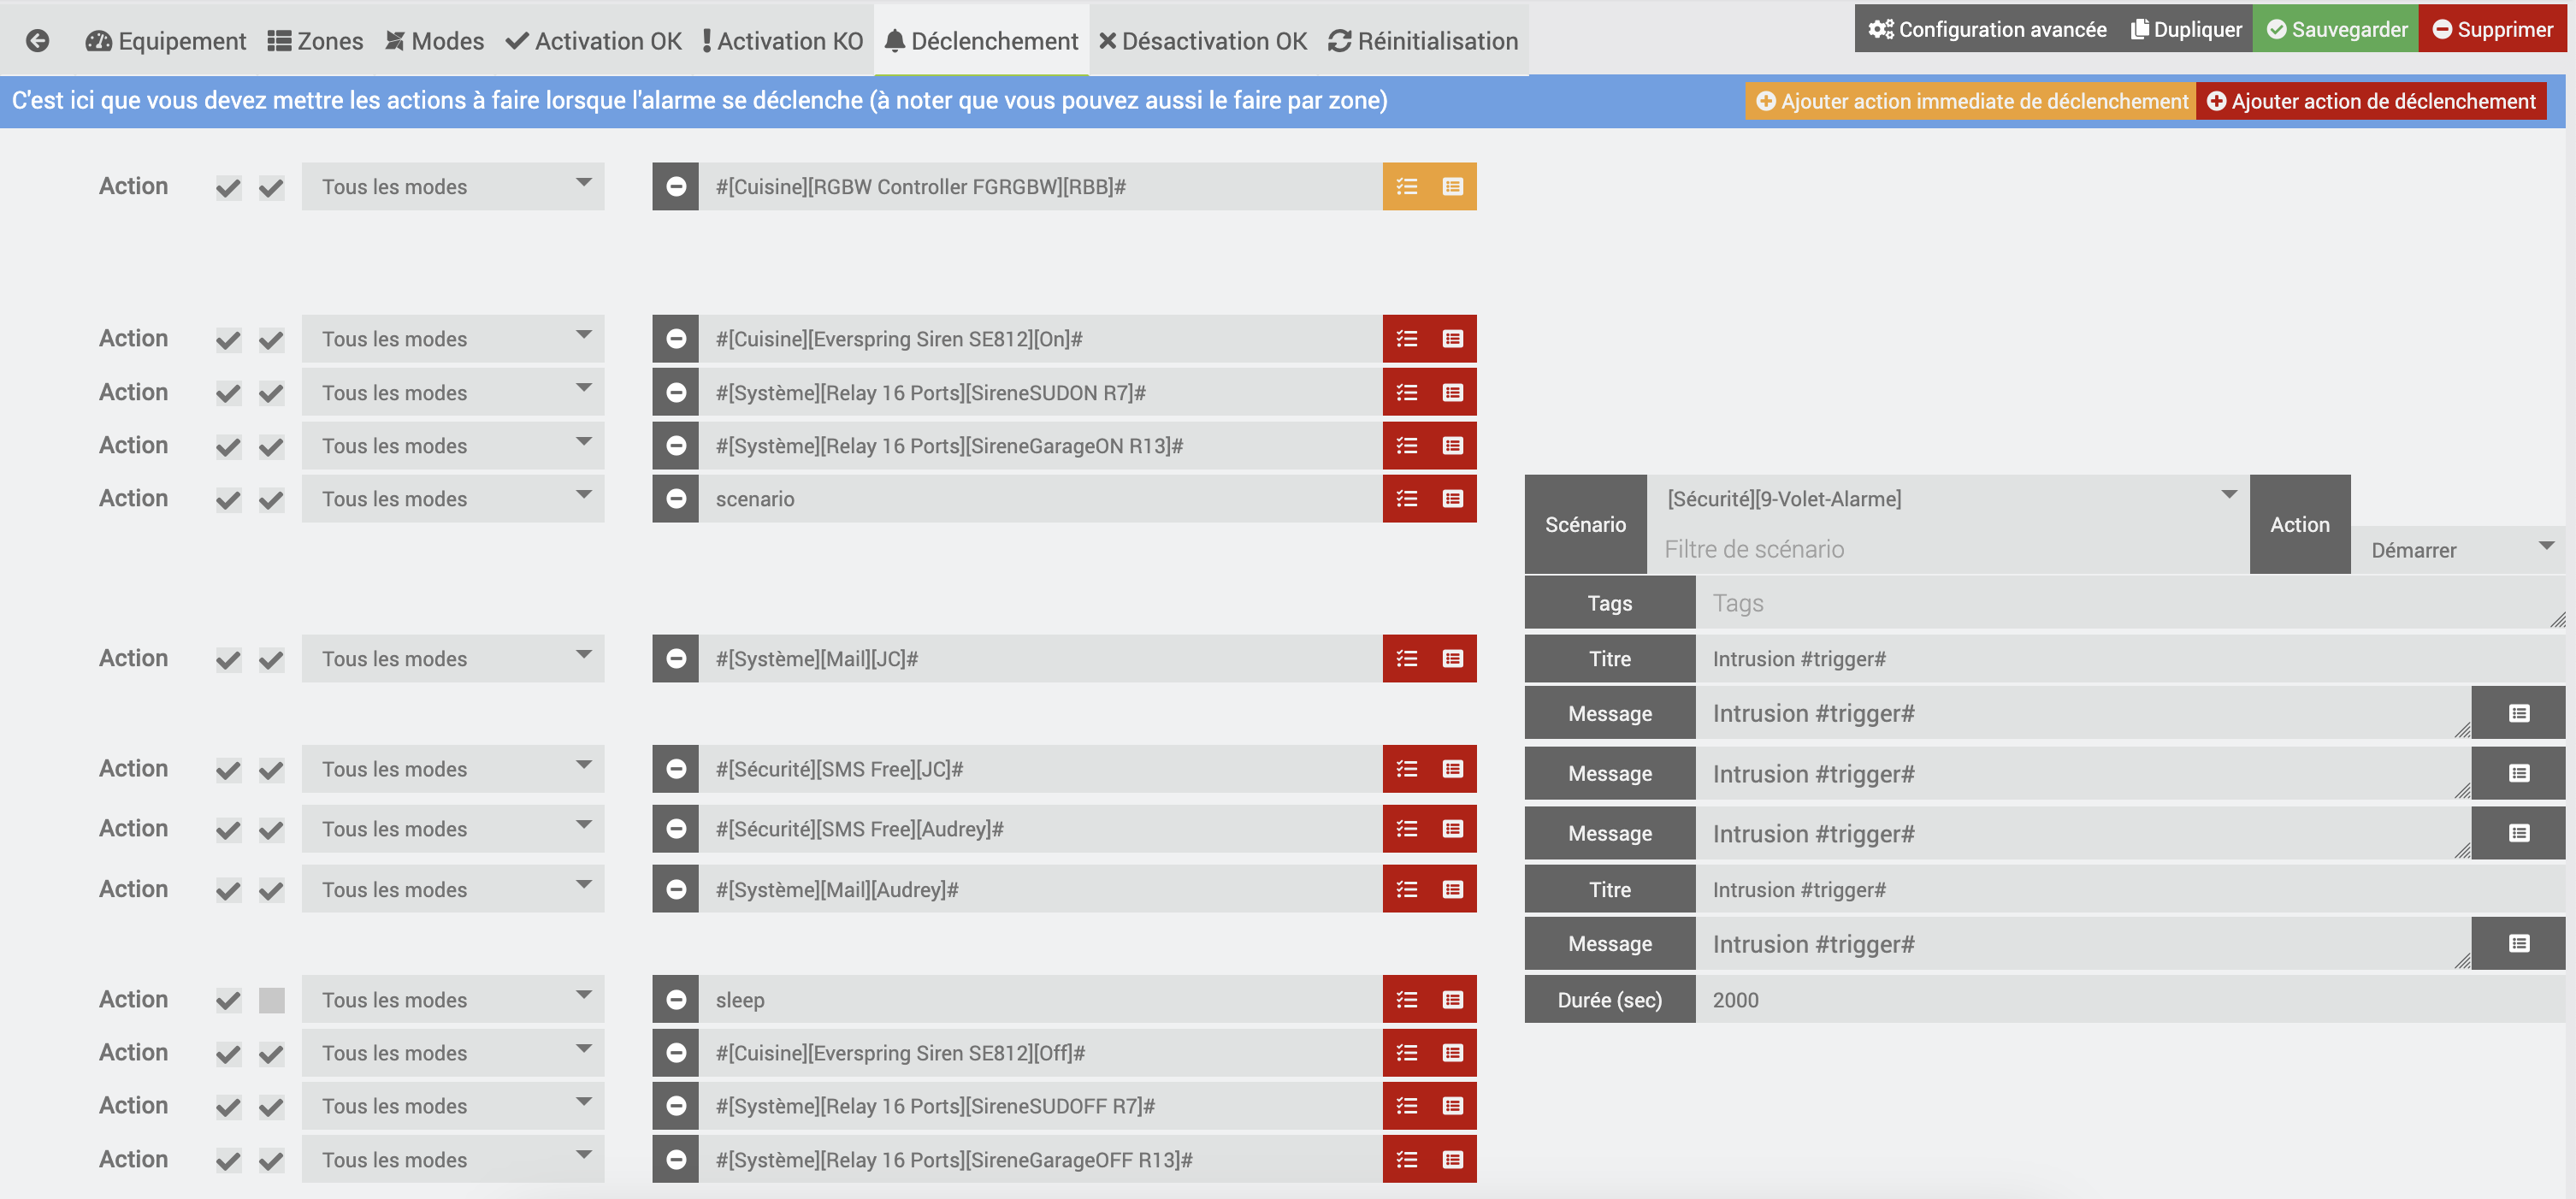The width and height of the screenshot is (2576, 1199).
Task: Remove the RGBW Controller action row
Action: coord(676,187)
